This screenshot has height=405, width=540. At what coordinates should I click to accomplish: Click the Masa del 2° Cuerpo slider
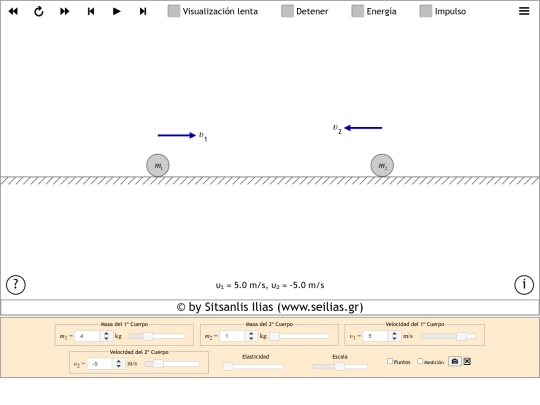point(299,336)
